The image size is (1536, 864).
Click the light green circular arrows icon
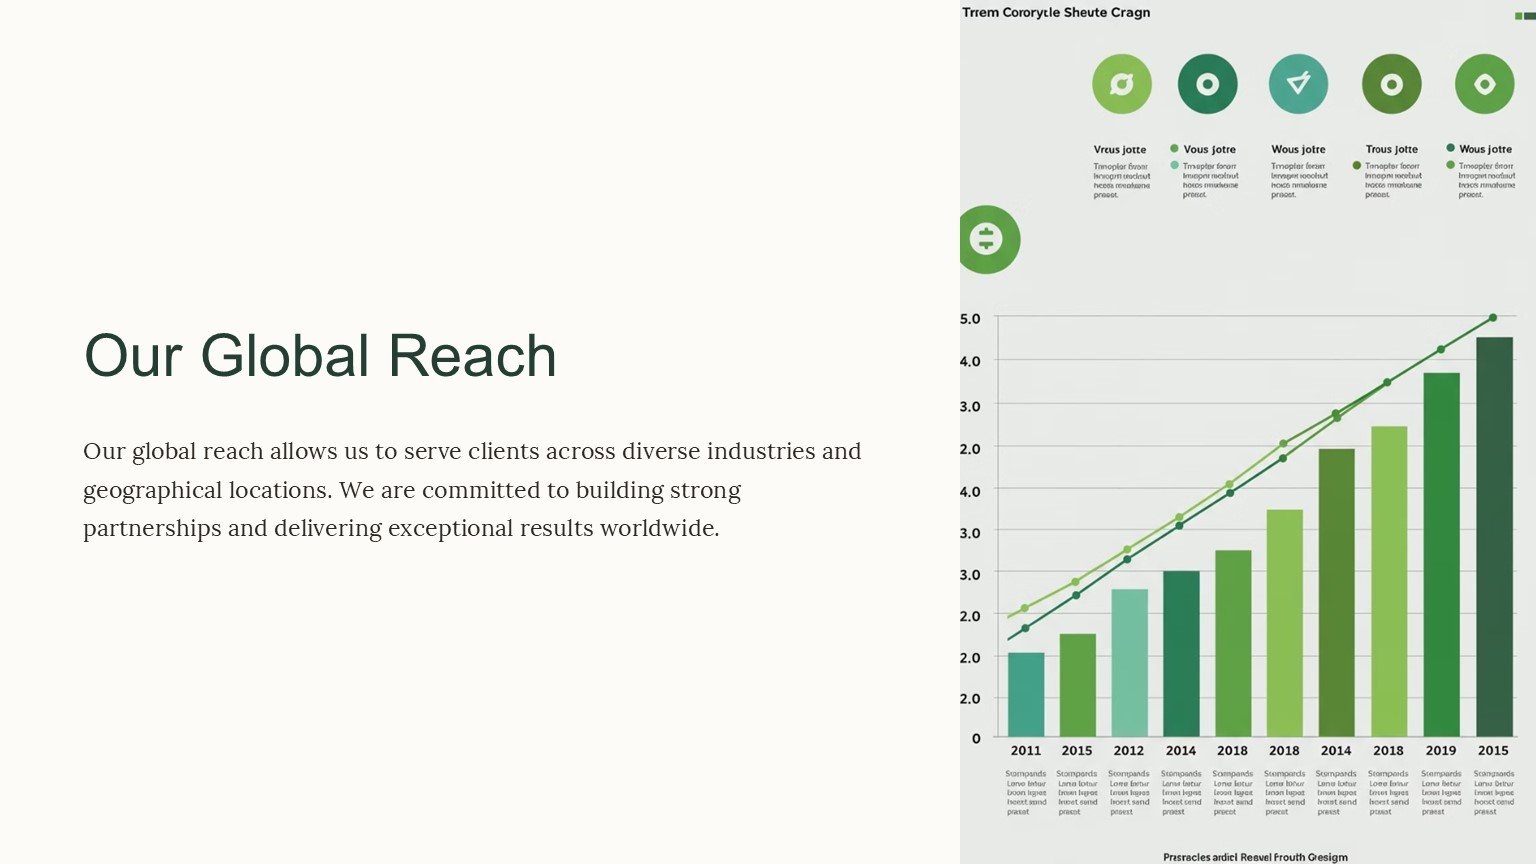pos(1121,84)
